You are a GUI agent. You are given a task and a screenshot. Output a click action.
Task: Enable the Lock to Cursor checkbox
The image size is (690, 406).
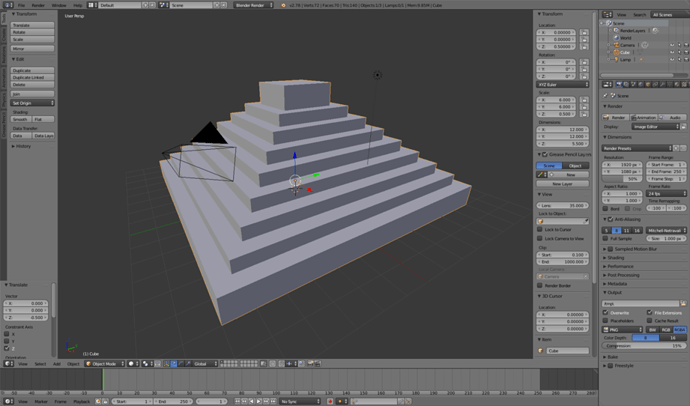tap(540, 229)
